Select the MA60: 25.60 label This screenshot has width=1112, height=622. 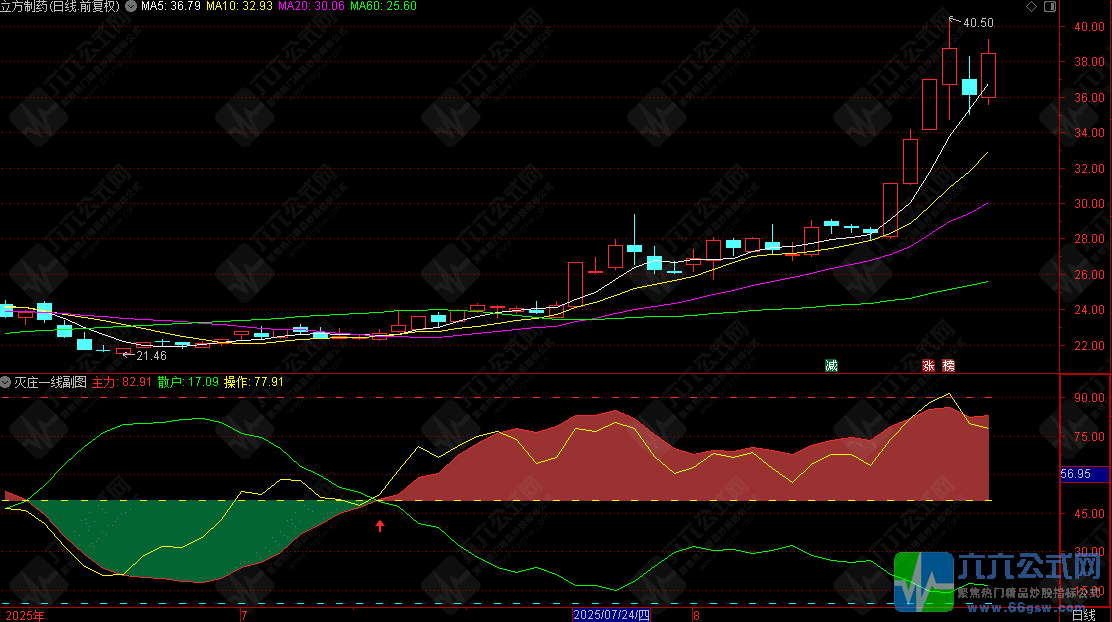[384, 6]
